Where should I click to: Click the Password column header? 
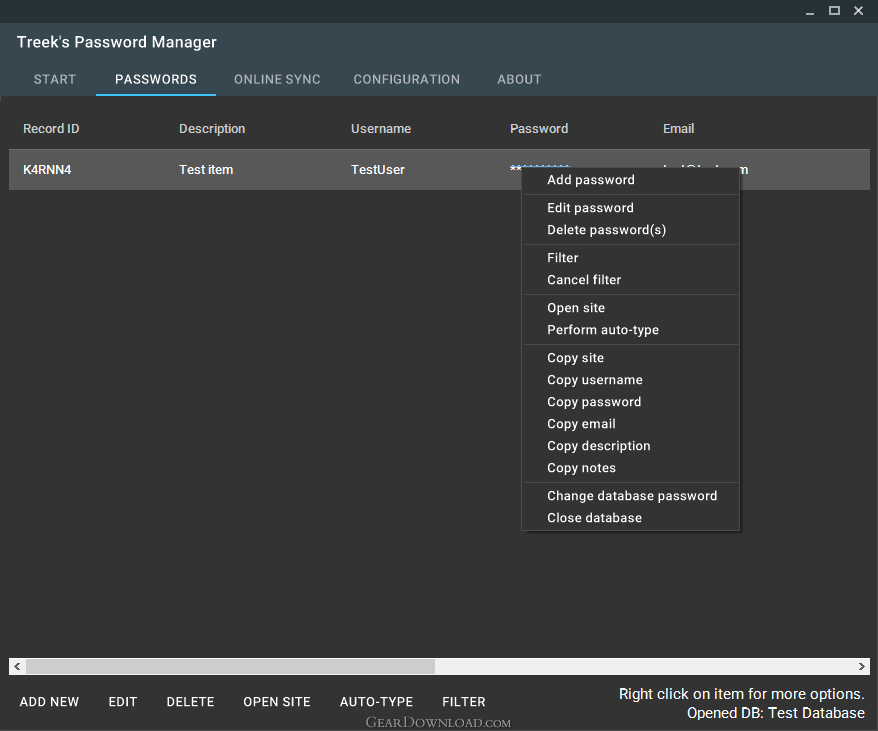click(539, 129)
